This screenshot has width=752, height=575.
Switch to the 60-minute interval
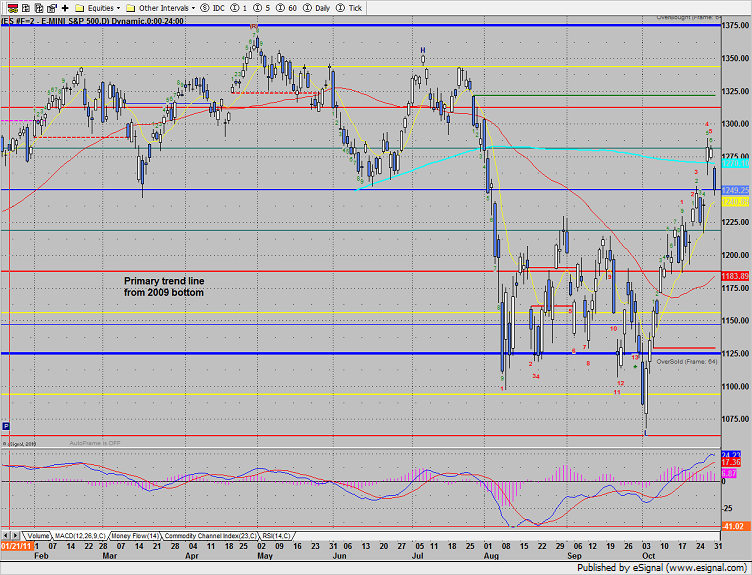tap(287, 8)
